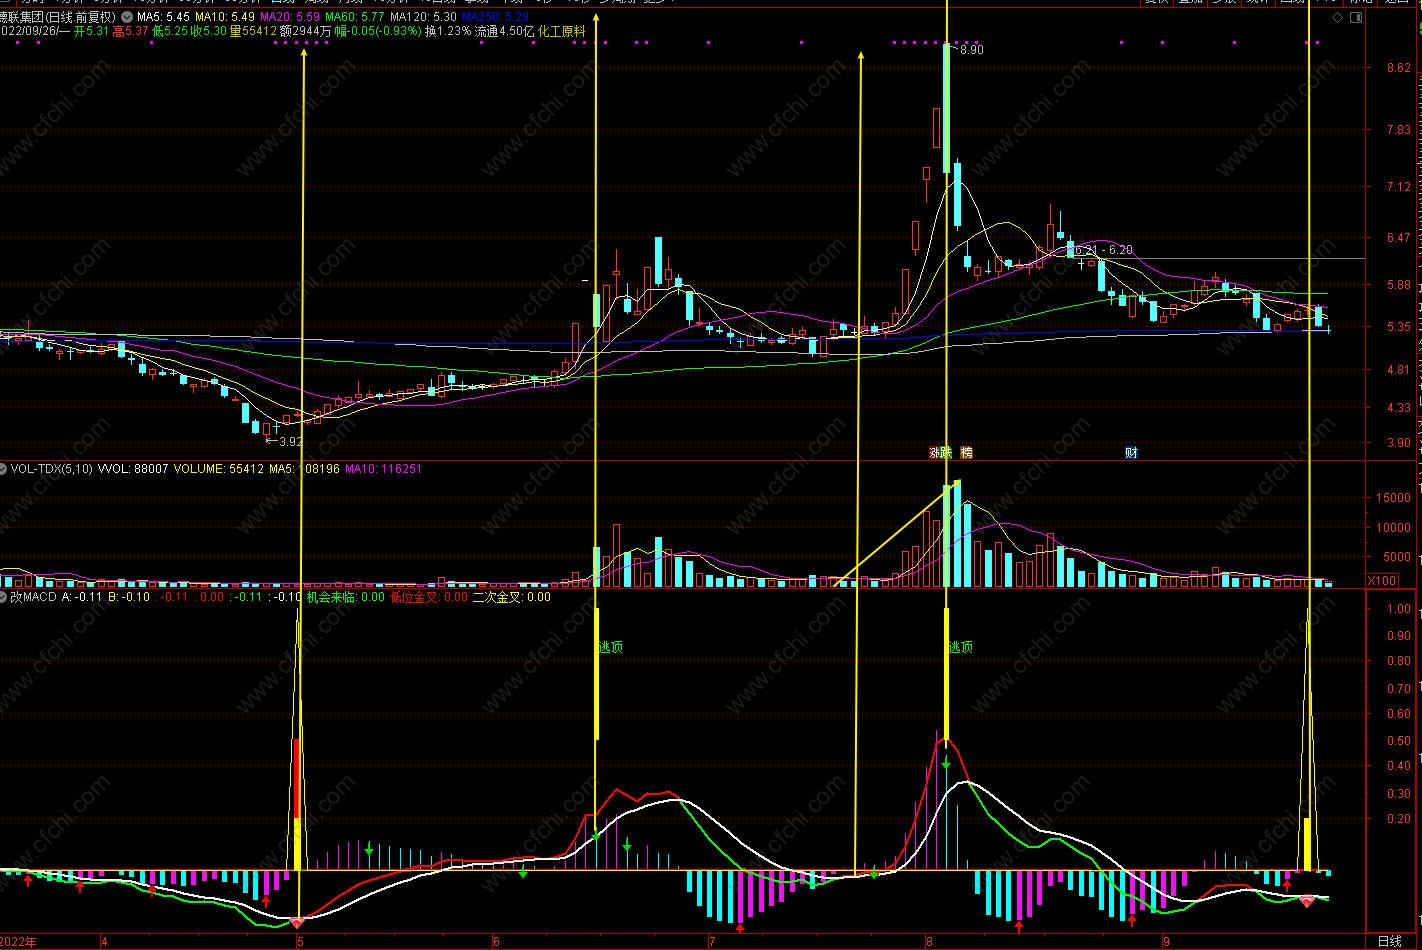Click the first 逃顶 signal label near June
This screenshot has width=1422, height=950.
(610, 647)
